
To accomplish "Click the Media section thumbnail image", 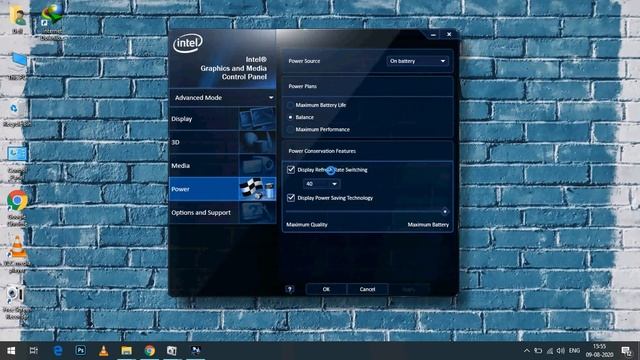I will click(257, 166).
